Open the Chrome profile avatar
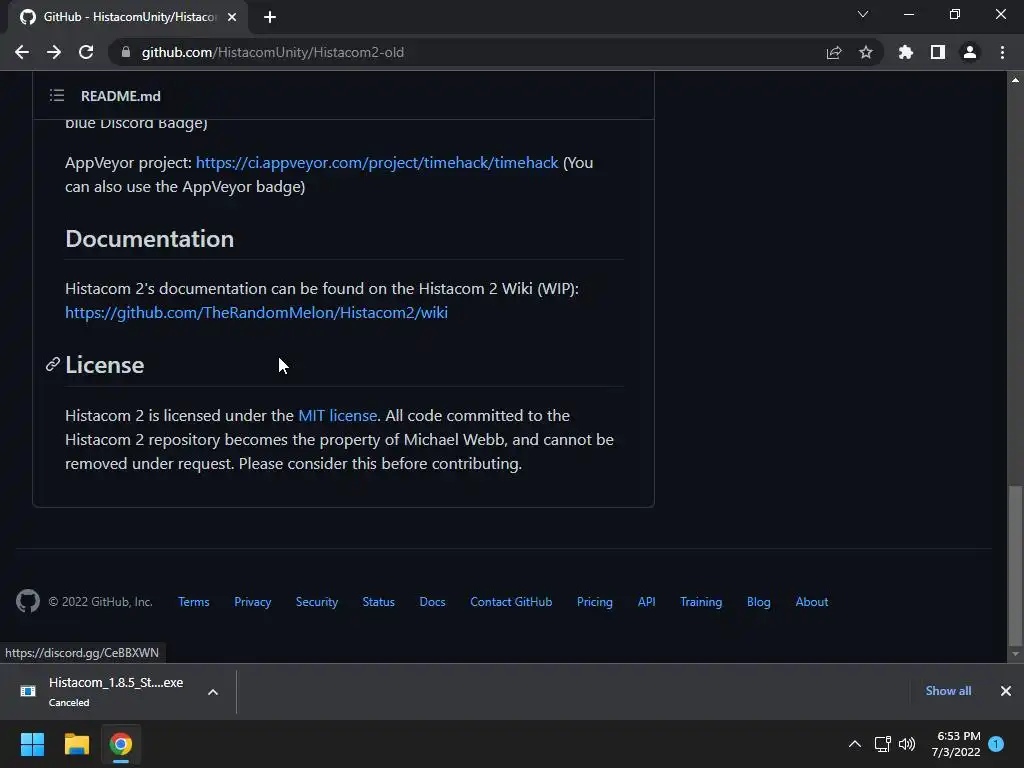Viewport: 1024px width, 768px height. [x=970, y=52]
